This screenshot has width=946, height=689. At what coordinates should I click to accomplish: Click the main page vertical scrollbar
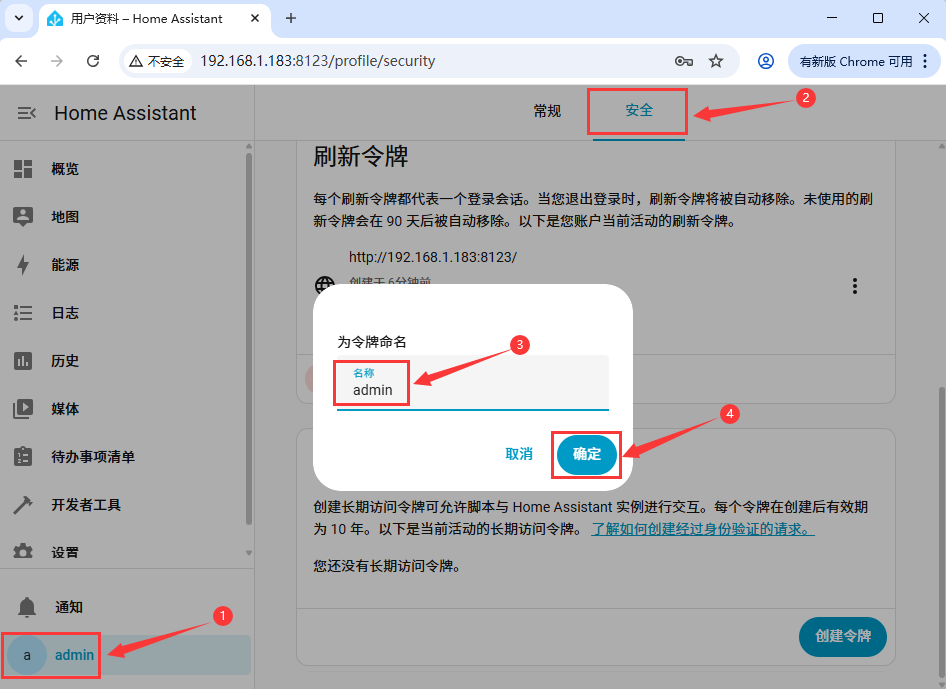click(x=942, y=531)
